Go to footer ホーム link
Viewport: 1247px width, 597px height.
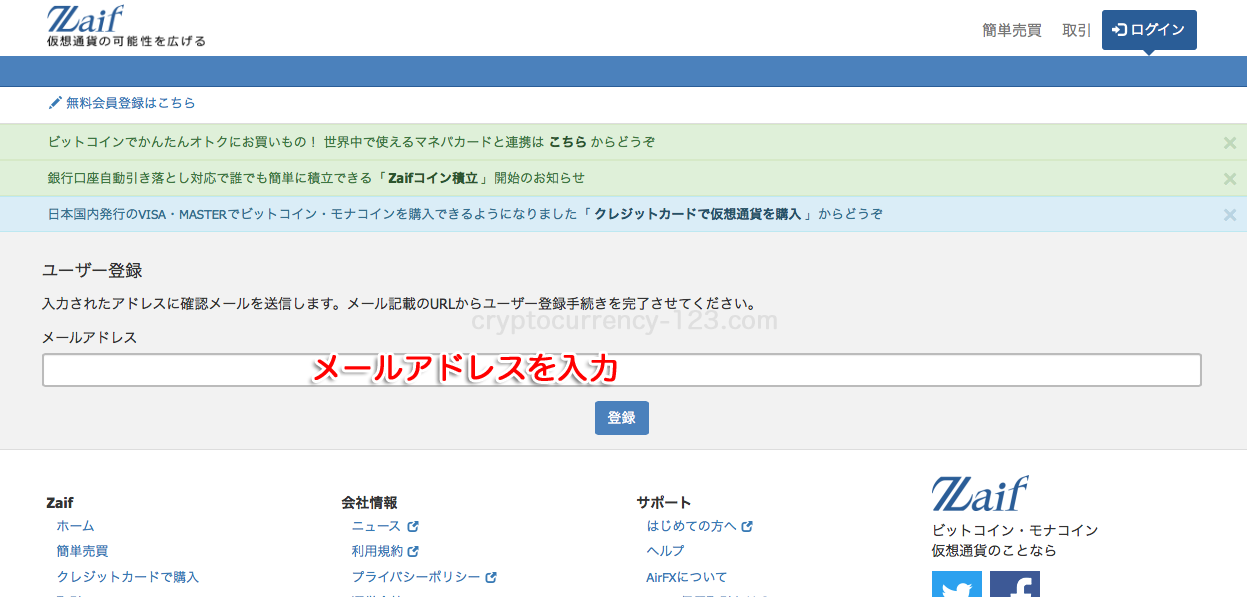[75, 526]
